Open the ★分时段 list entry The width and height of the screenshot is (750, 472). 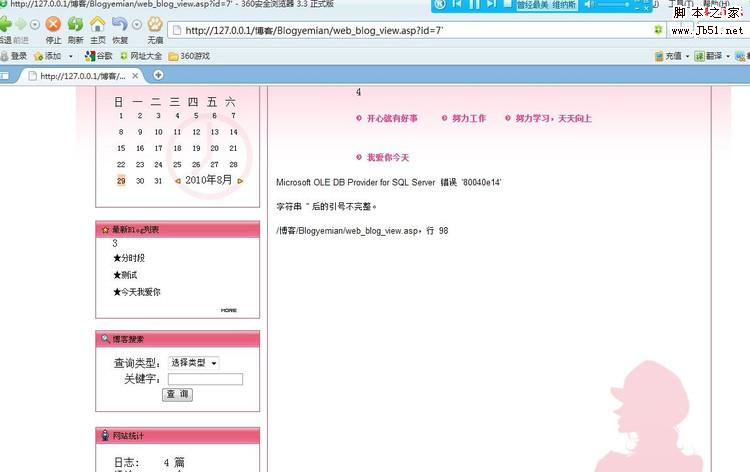[129, 258]
